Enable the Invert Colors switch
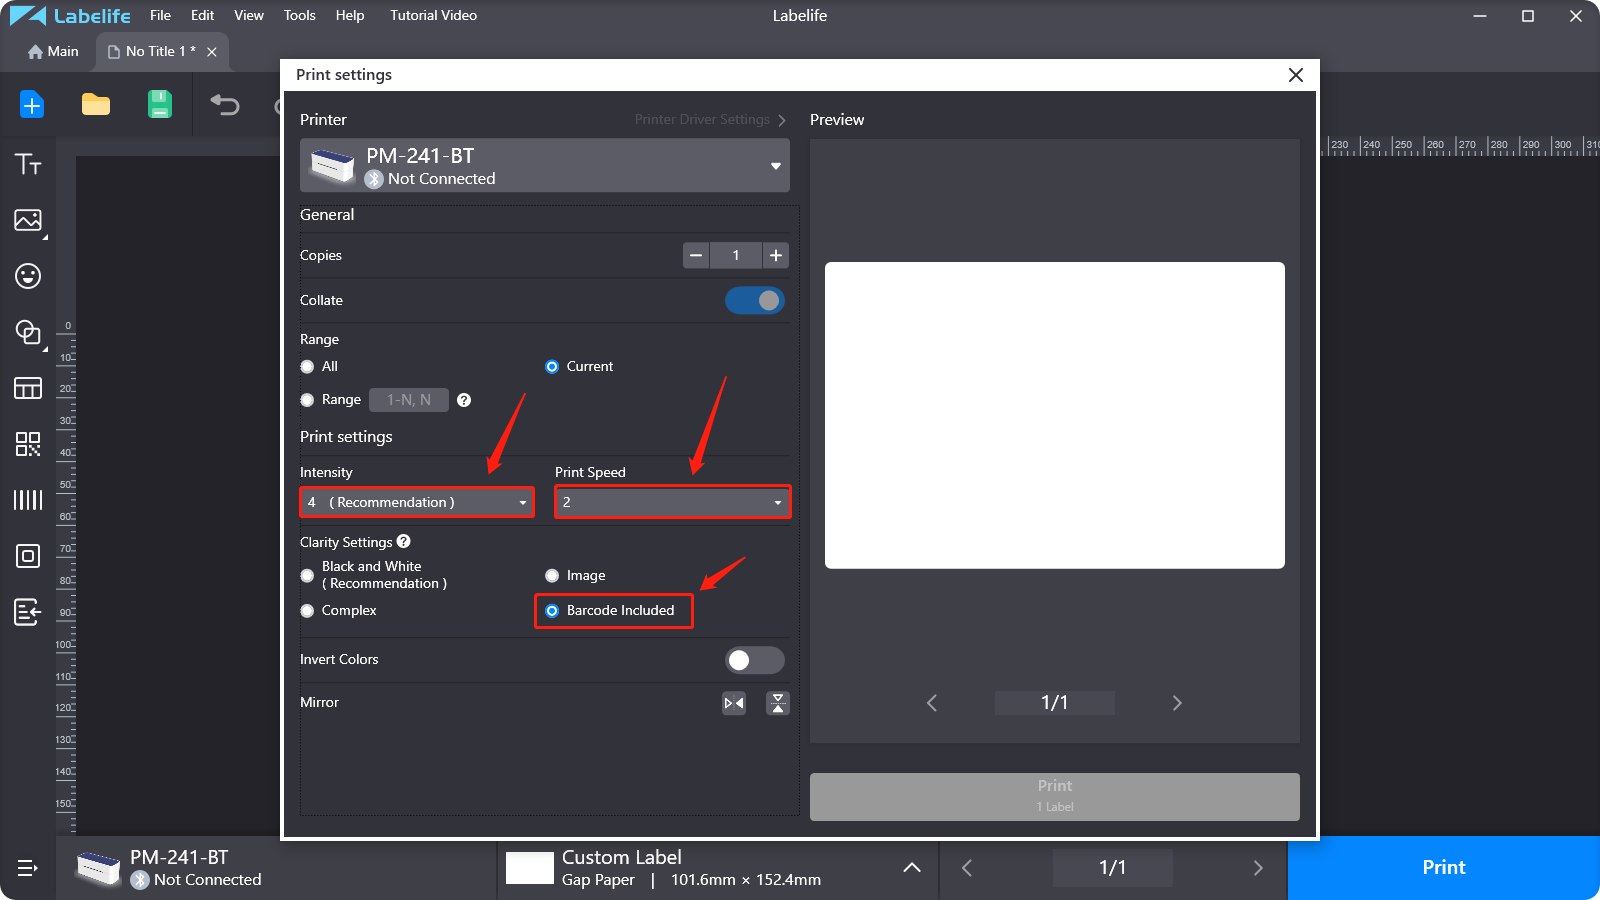This screenshot has width=1600, height=900. [x=755, y=660]
